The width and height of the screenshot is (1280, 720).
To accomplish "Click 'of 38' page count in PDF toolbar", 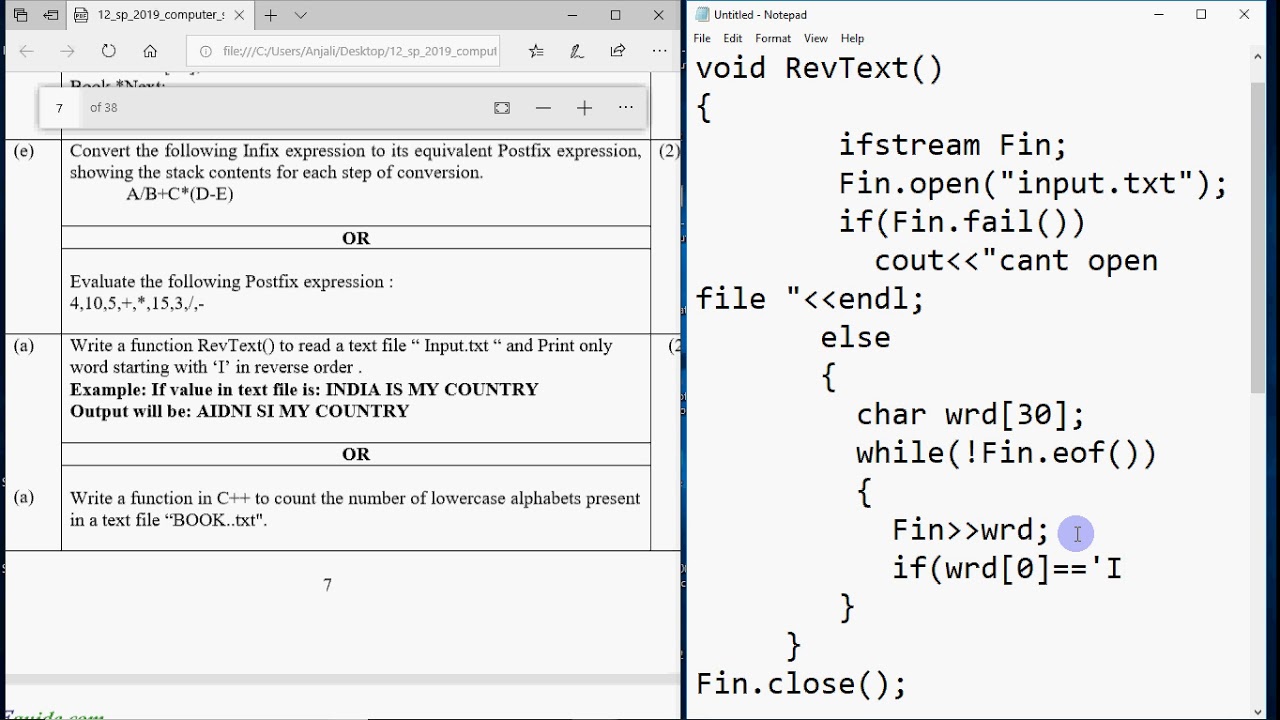I will (104, 108).
